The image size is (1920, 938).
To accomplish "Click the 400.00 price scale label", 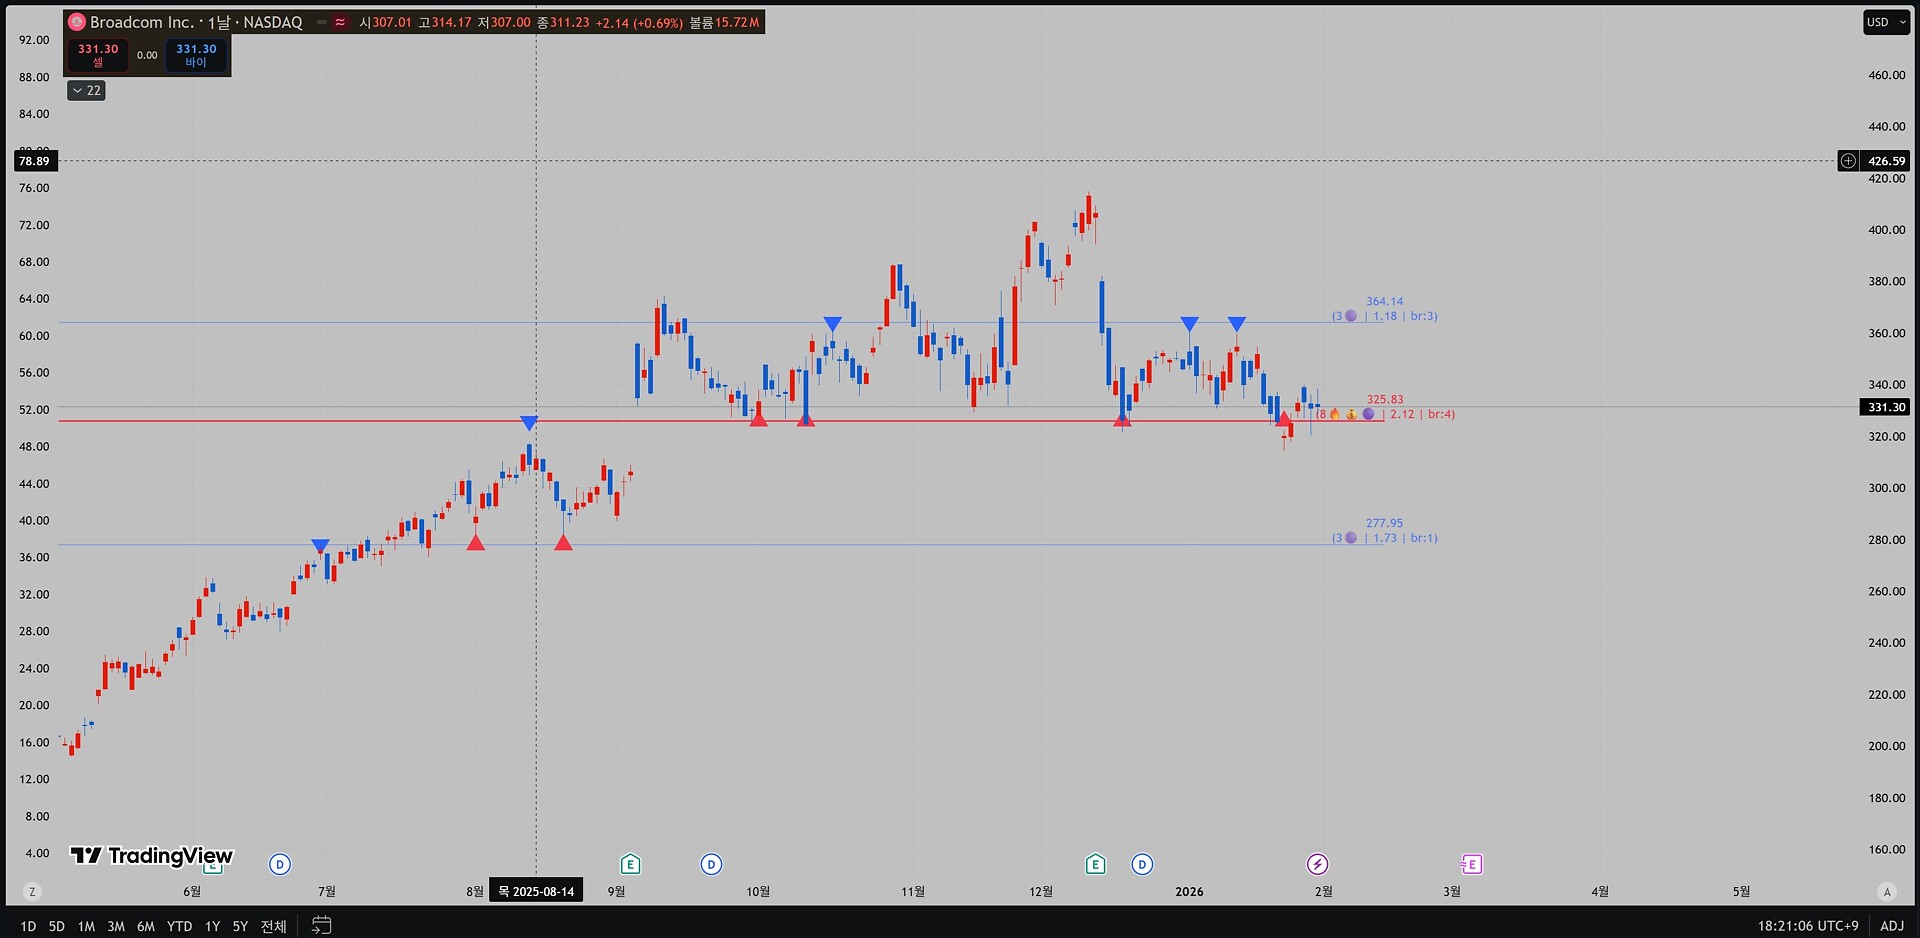I will coord(1886,230).
